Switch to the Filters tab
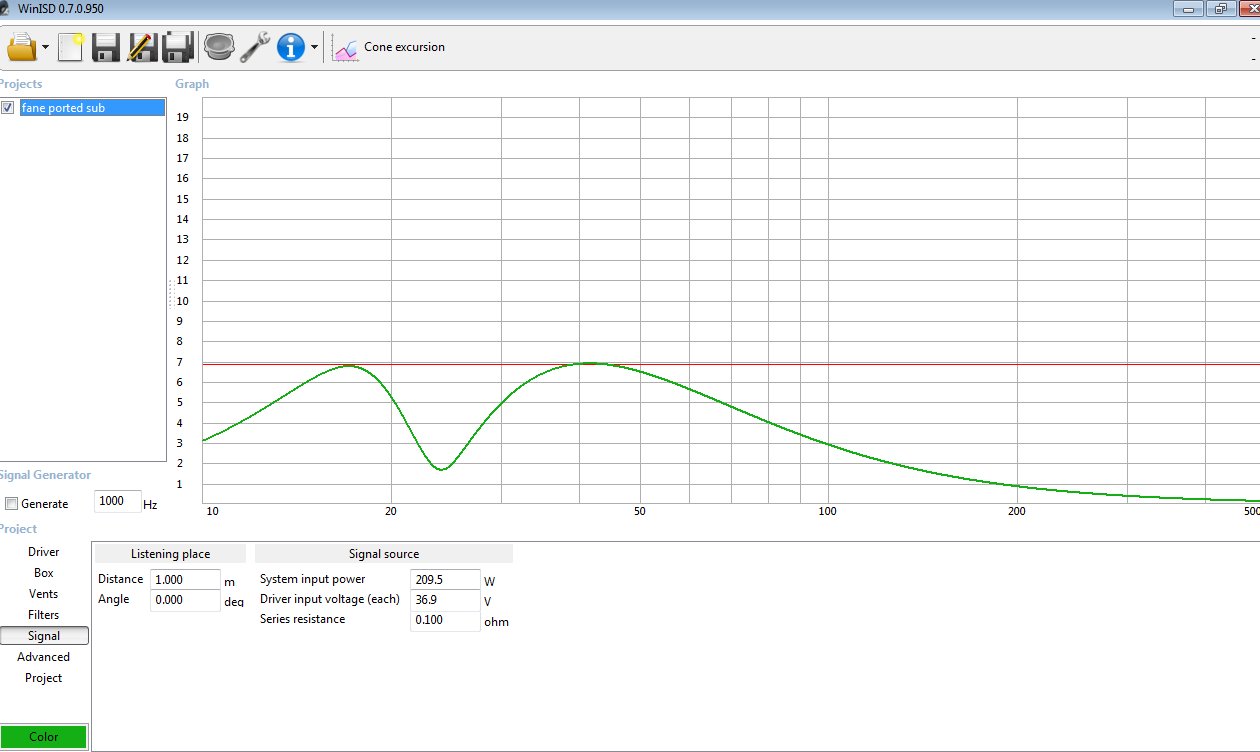Screen dimensions: 1260x752 [x=44, y=615]
